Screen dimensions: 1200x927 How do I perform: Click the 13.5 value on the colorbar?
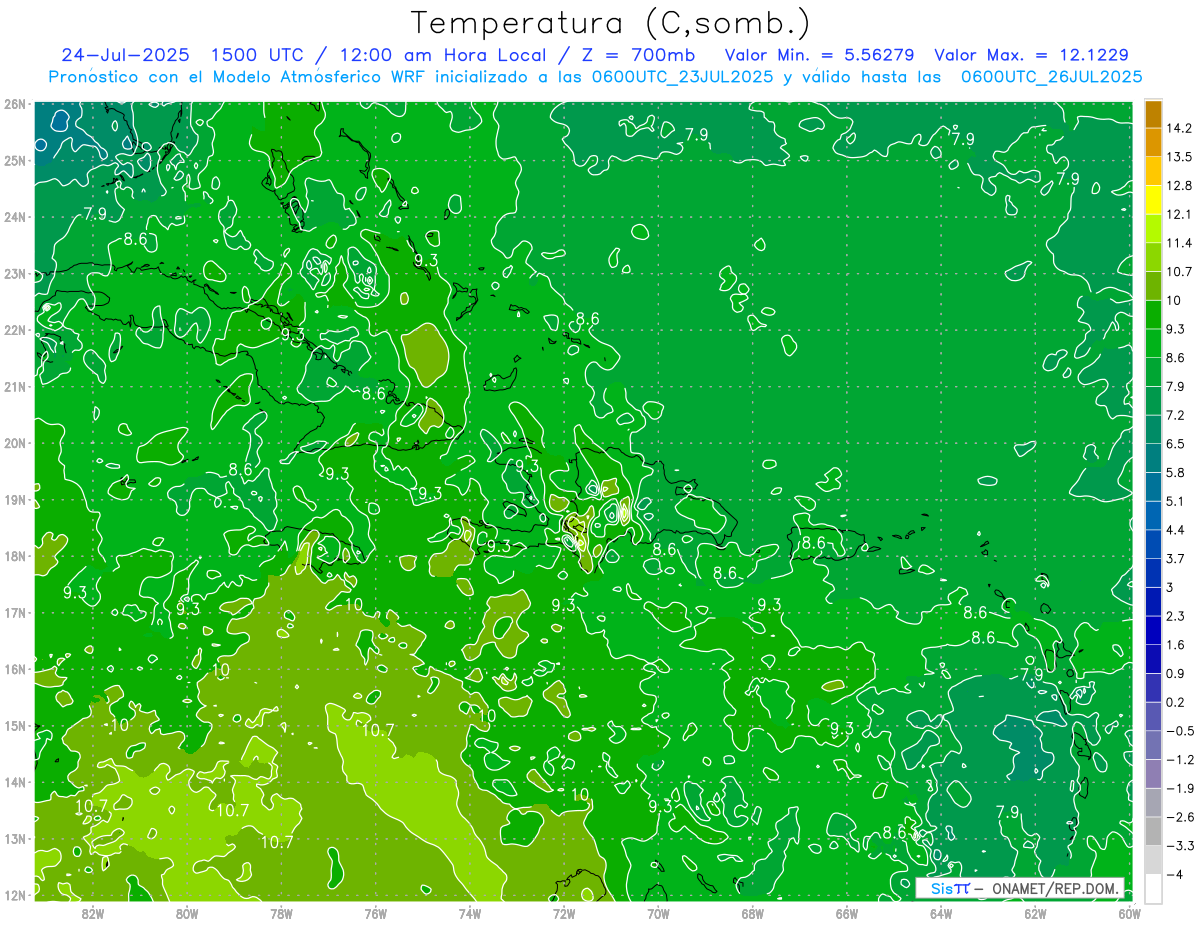[x=1179, y=157]
